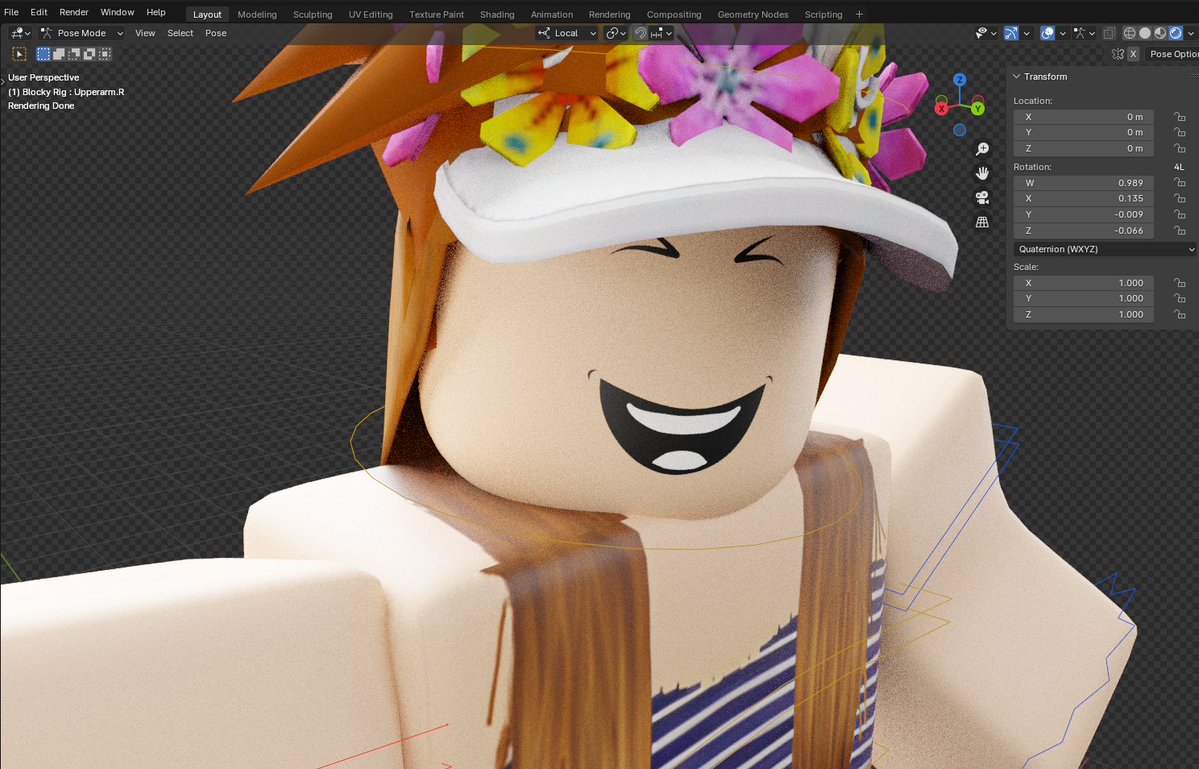Click the Rotation Z -0.066 field
Screen dimensions: 1199x769
(1083, 230)
